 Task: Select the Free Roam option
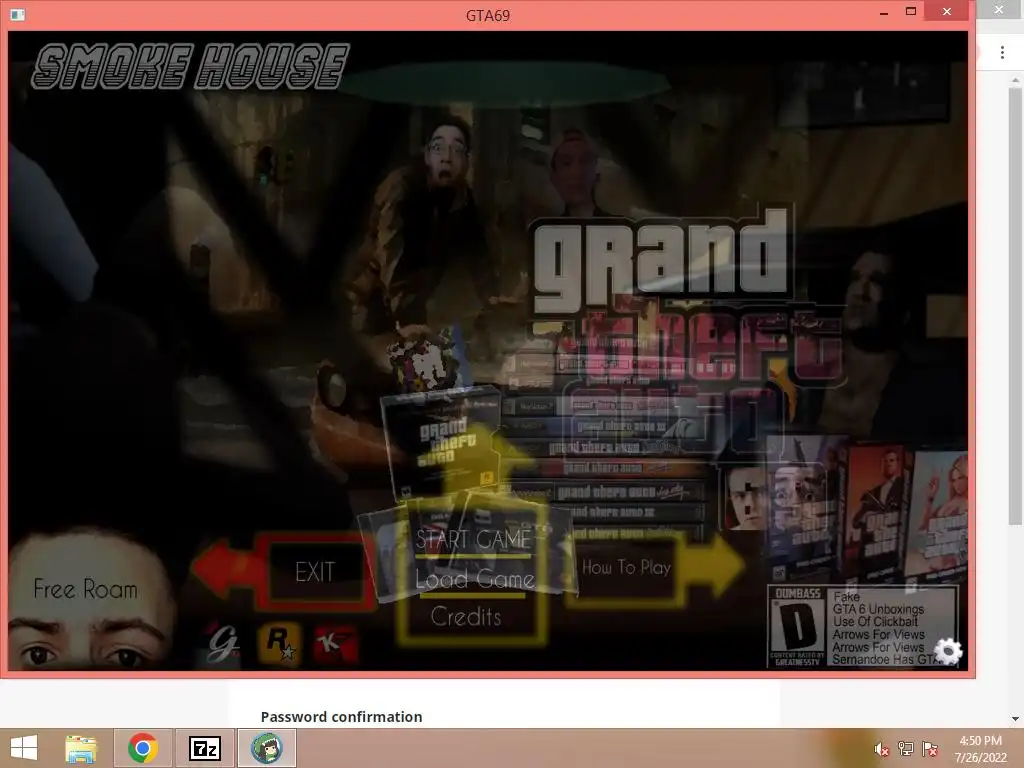pos(86,589)
